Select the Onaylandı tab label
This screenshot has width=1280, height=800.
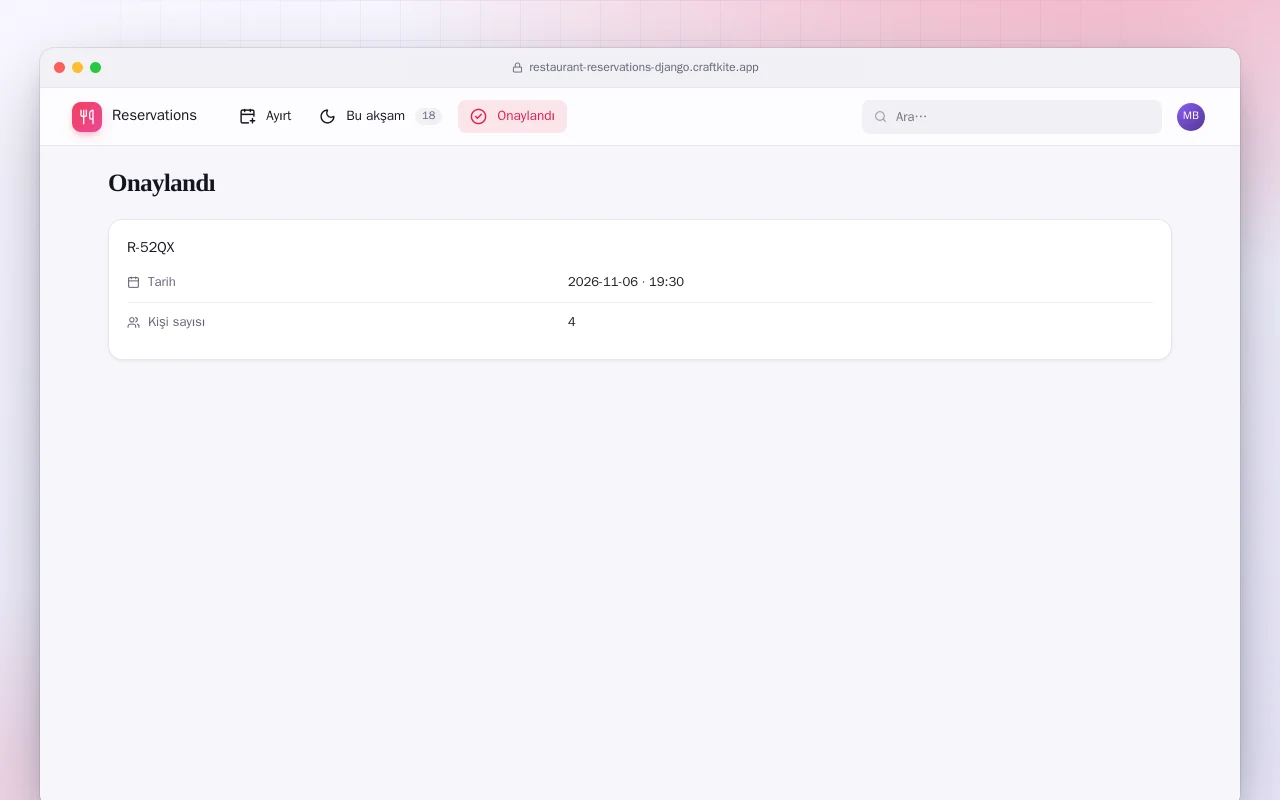[526, 116]
